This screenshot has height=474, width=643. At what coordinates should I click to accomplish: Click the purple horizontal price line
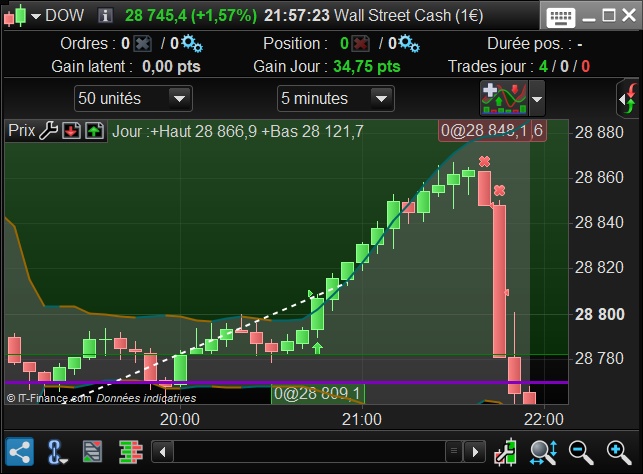[286, 383]
